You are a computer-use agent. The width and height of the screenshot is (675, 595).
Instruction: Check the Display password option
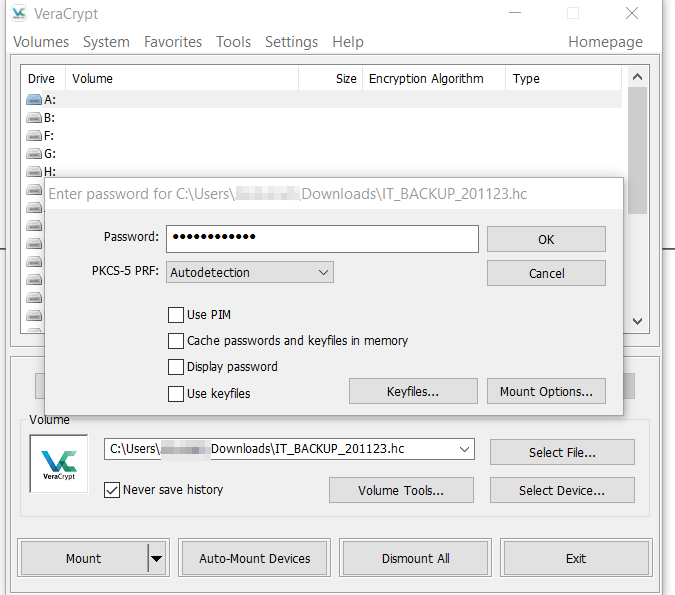click(176, 367)
